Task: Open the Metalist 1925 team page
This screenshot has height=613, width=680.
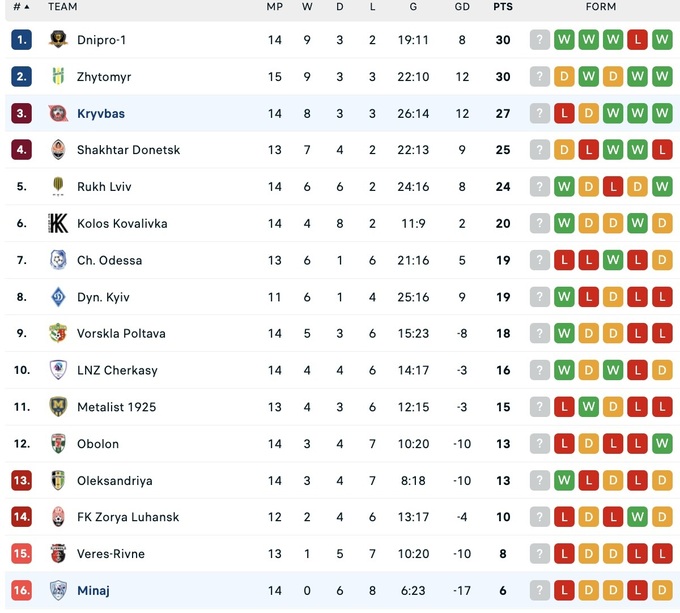Action: point(116,407)
